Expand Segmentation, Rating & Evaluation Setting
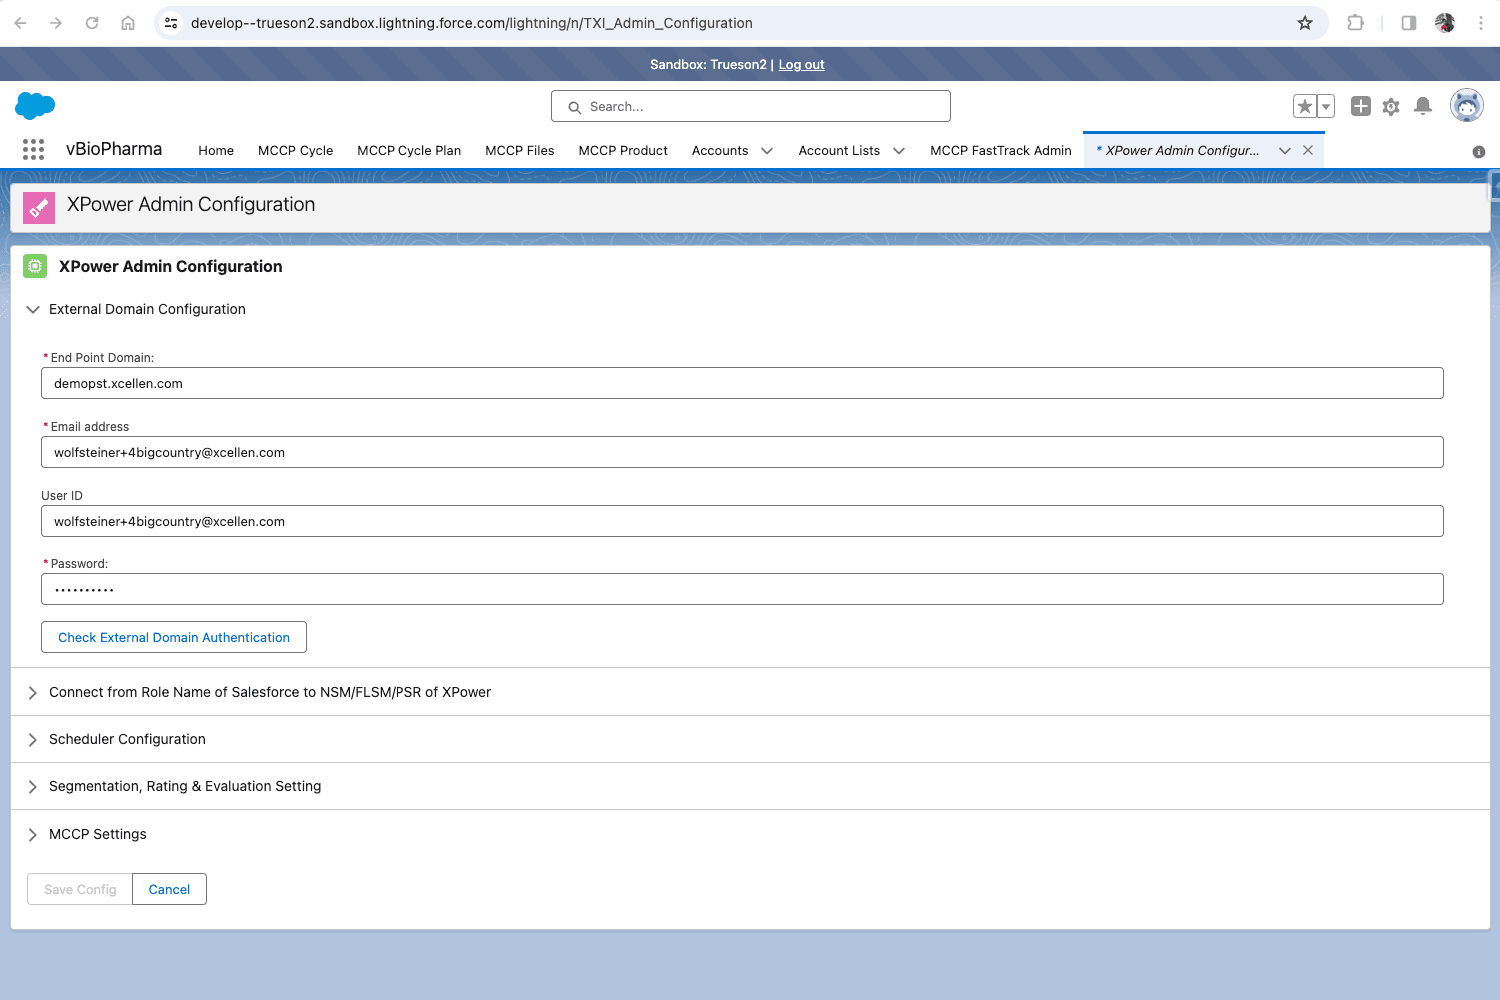The height and width of the screenshot is (1000, 1500). [x=33, y=786]
